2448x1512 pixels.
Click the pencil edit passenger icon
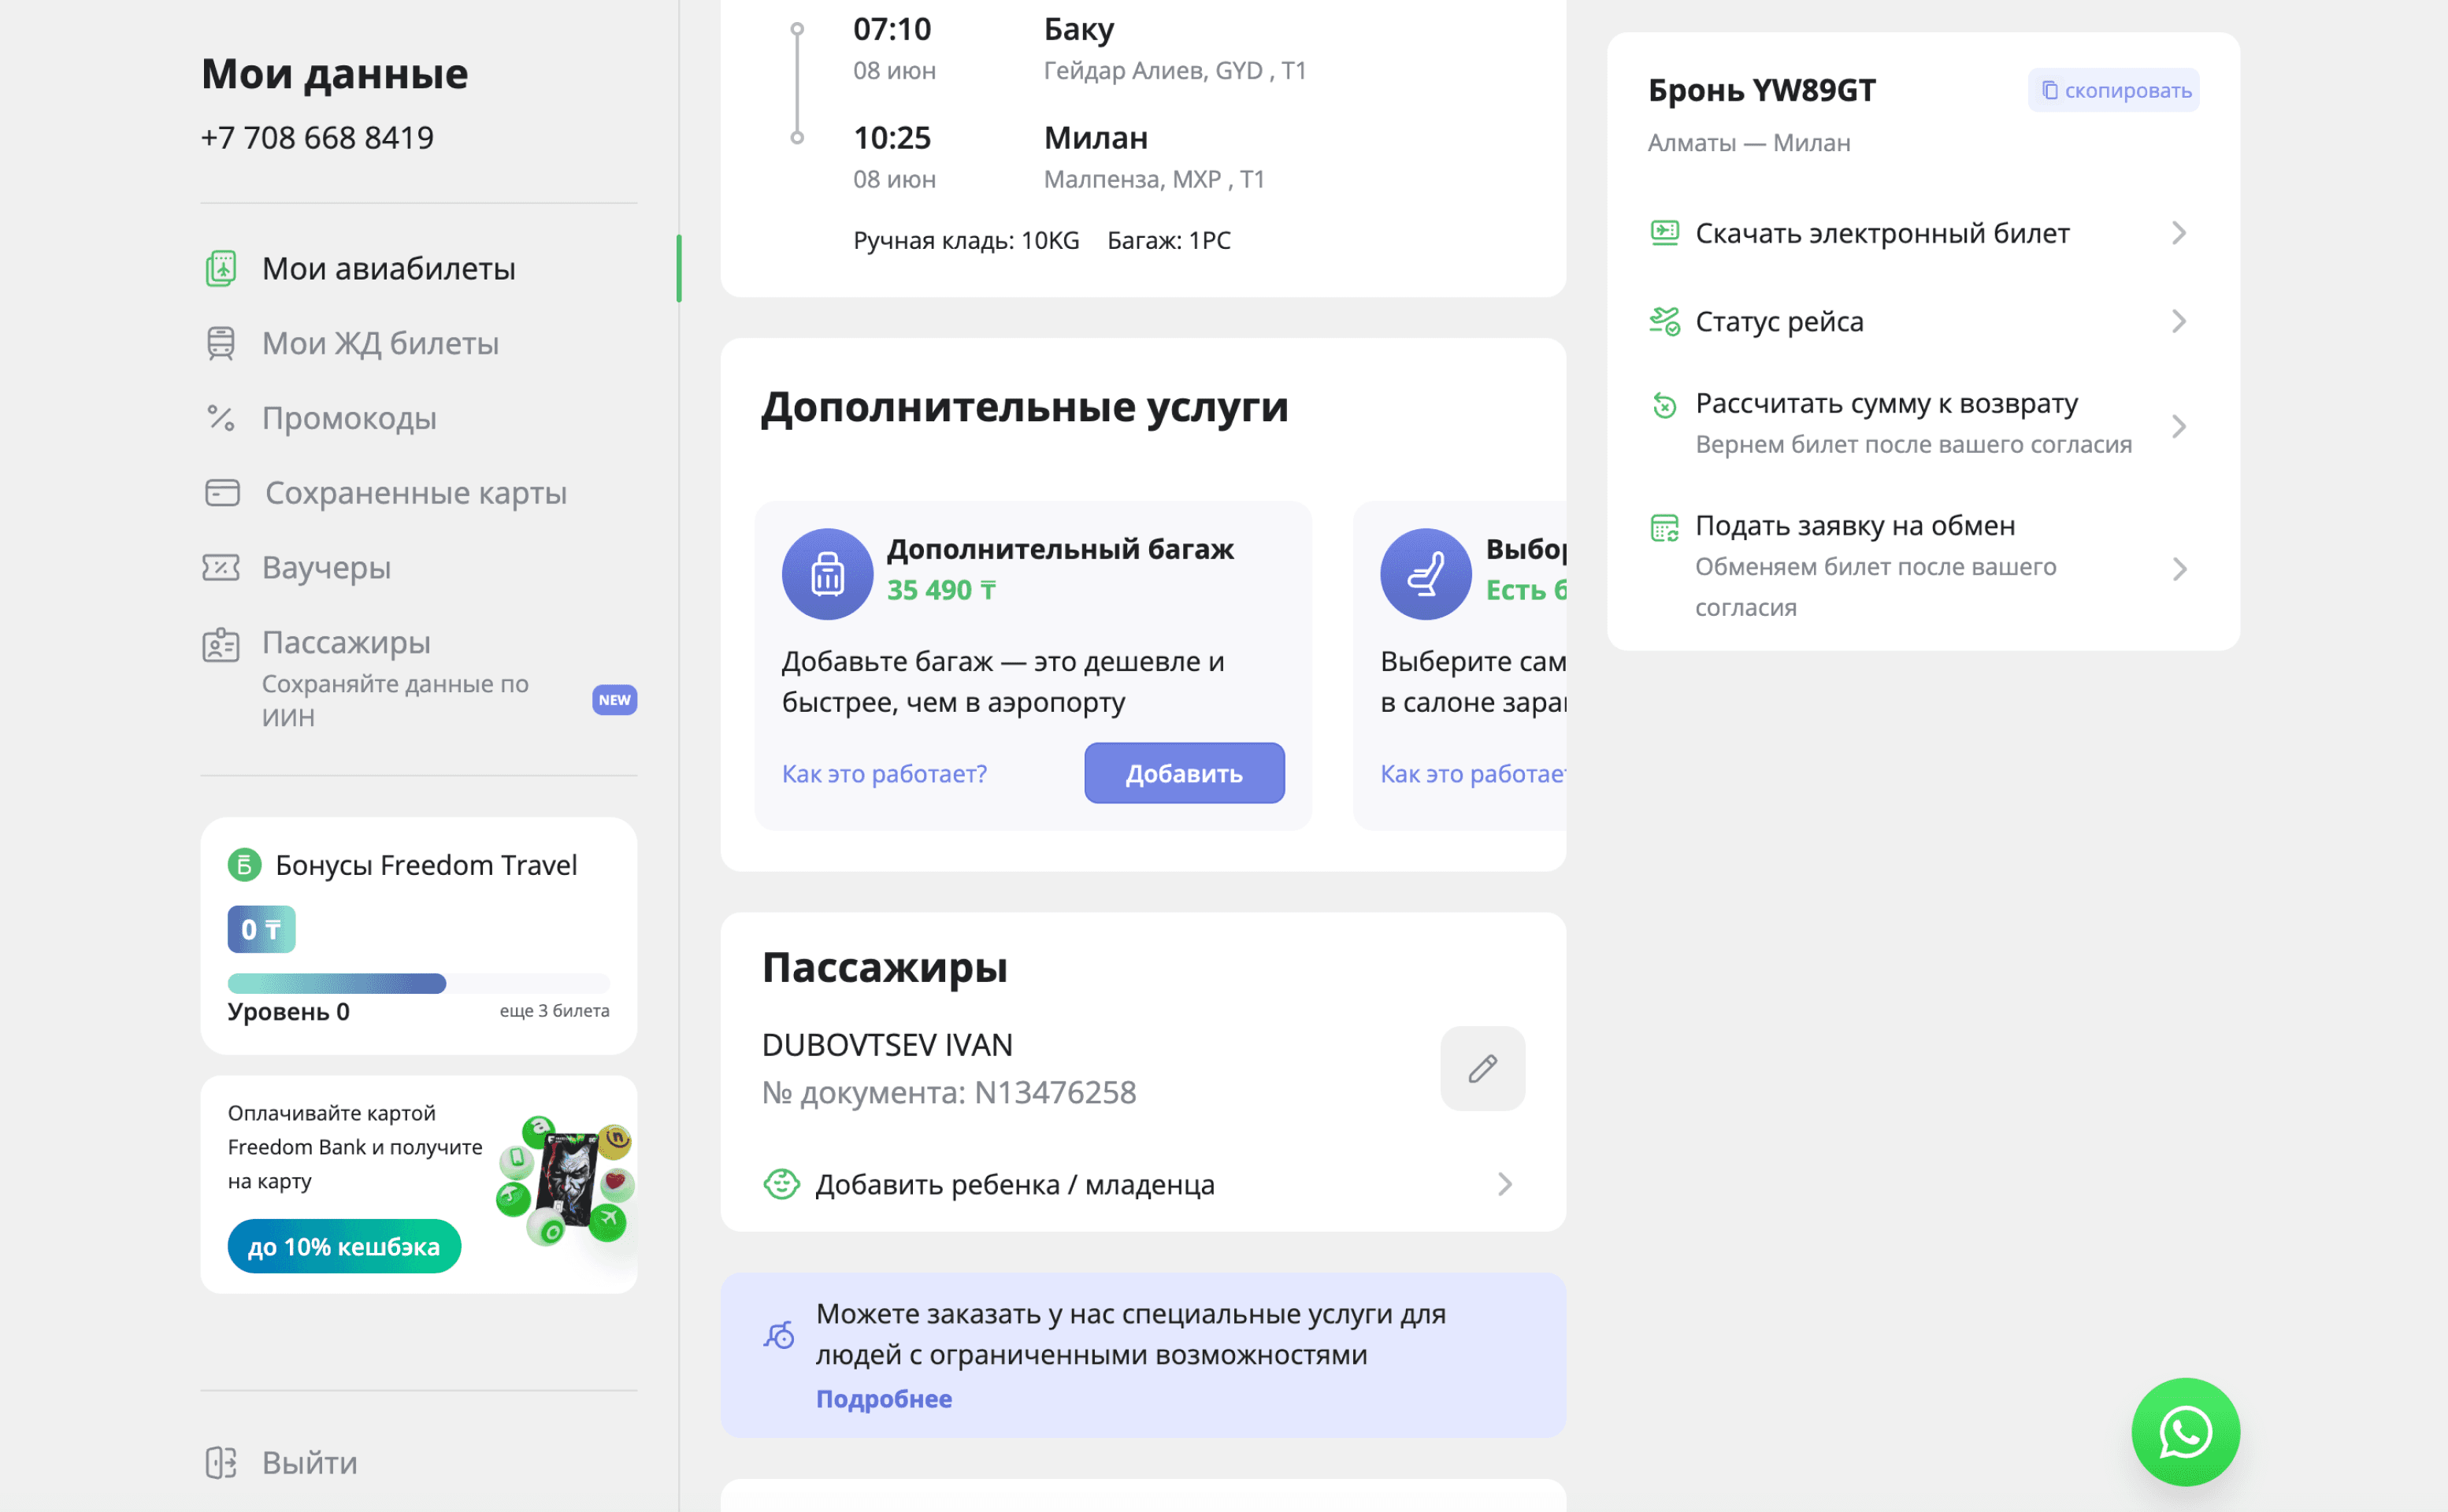point(1482,1068)
